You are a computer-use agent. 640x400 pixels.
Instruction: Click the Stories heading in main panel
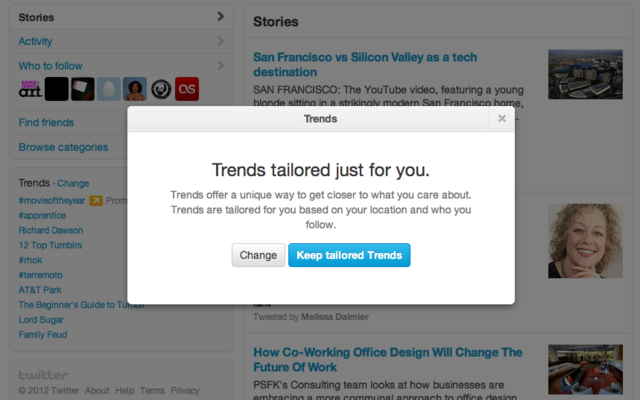pyautogui.click(x=276, y=22)
